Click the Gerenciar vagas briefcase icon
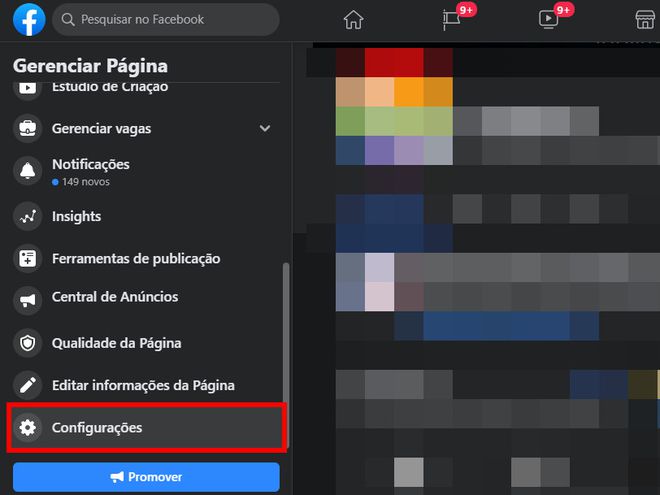Screen dimensions: 660x495 [27, 128]
